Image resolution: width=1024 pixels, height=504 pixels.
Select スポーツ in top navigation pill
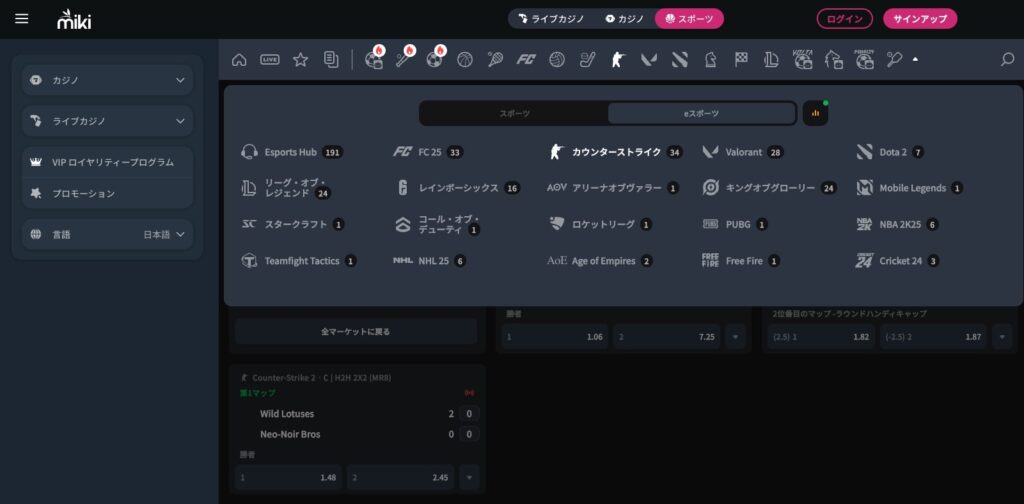pyautogui.click(x=689, y=19)
